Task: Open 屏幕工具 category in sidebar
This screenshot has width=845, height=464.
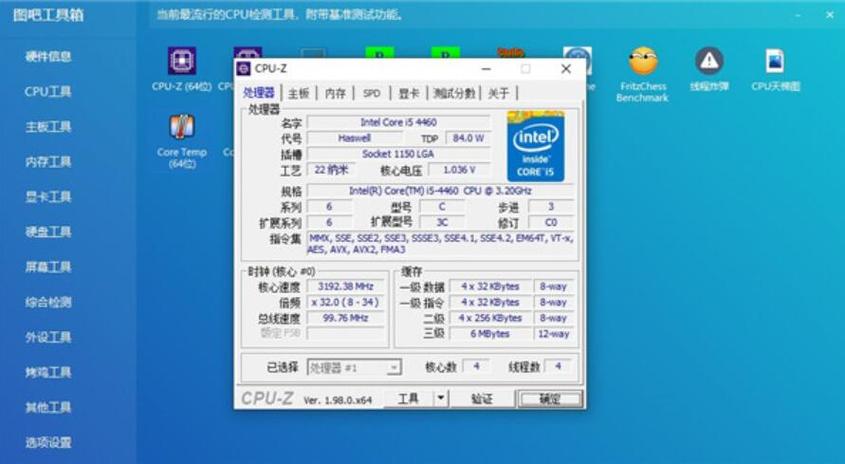Action: (x=48, y=267)
